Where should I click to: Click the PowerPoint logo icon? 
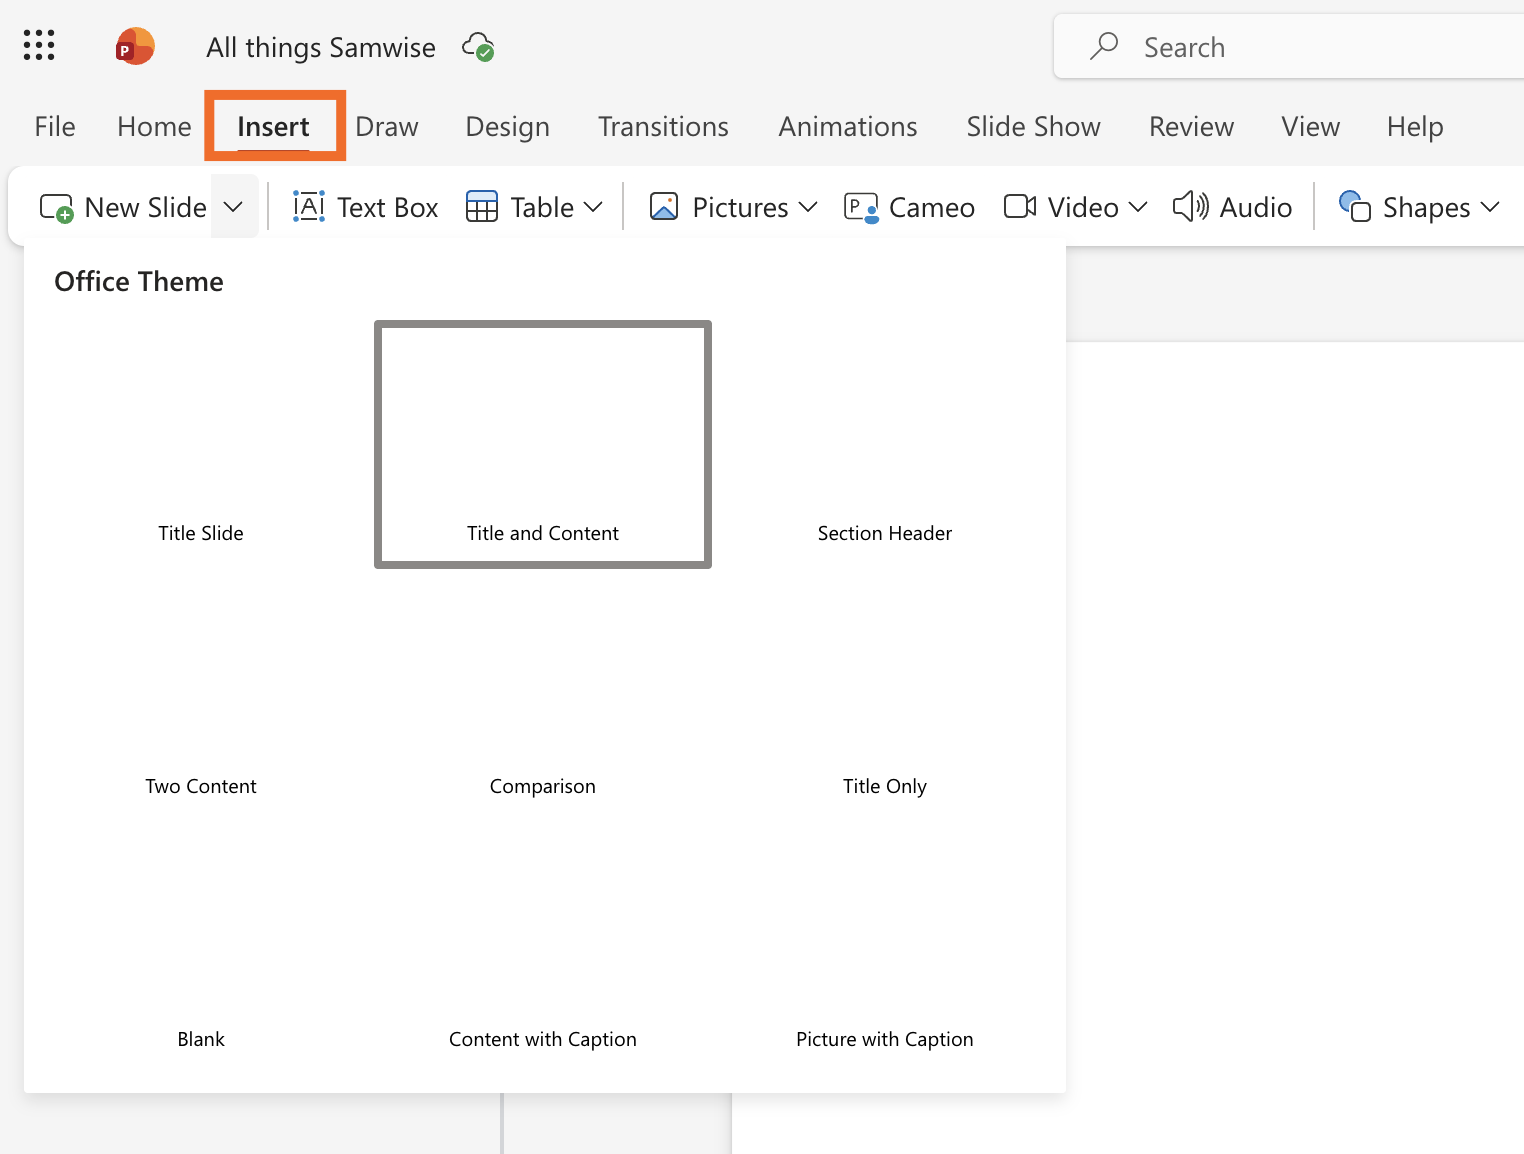click(135, 46)
